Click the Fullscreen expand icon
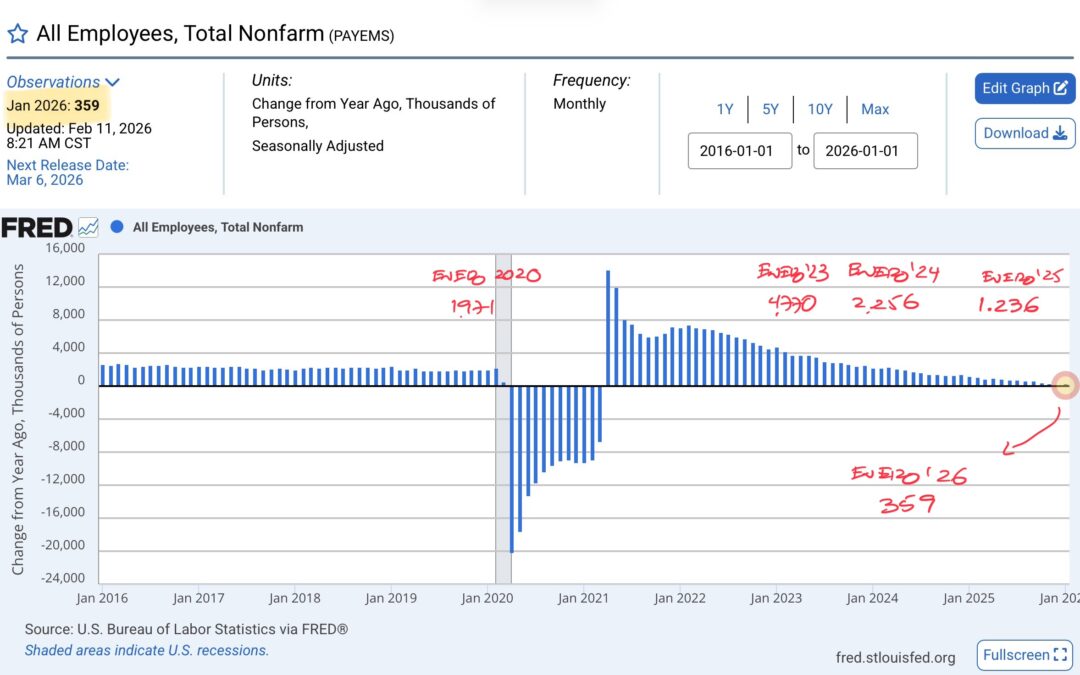The image size is (1080, 675). 1059,655
